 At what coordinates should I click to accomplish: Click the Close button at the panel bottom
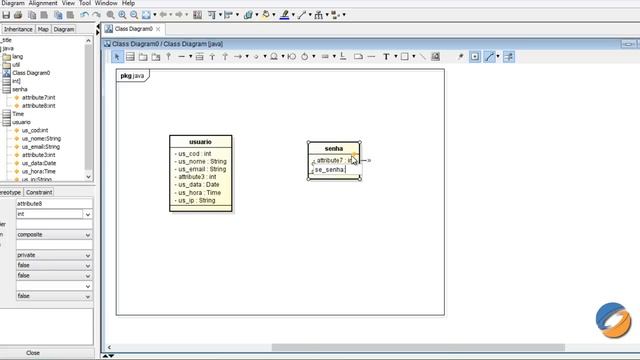33,353
